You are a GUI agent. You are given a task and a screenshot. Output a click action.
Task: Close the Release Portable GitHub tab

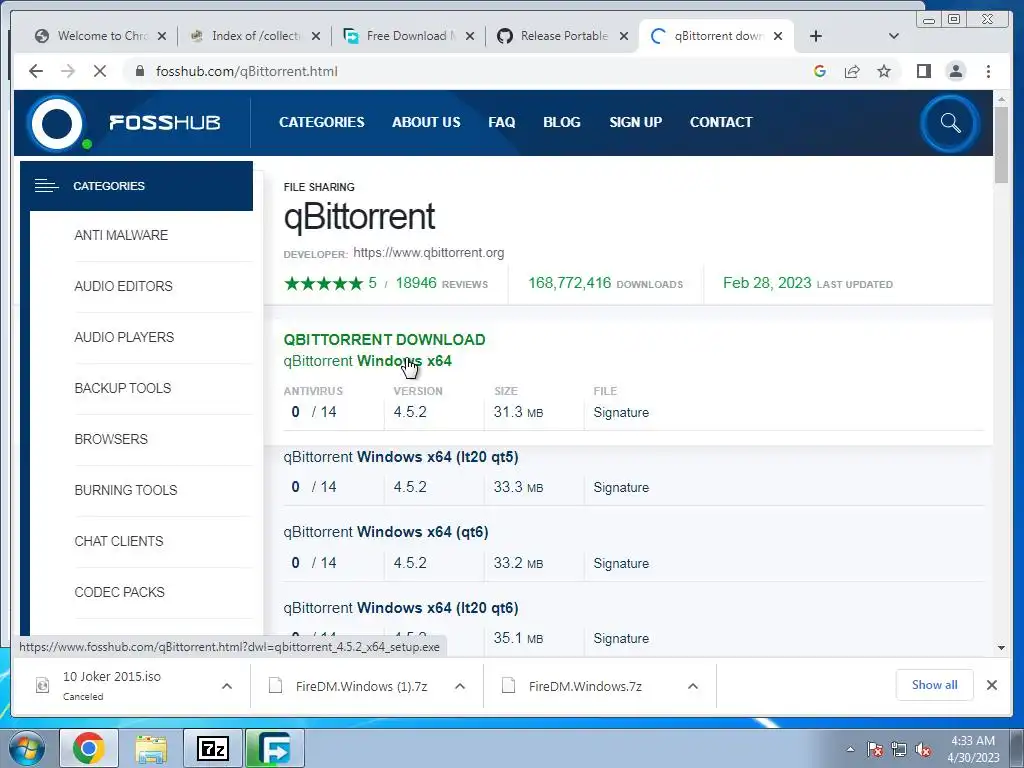coord(624,36)
